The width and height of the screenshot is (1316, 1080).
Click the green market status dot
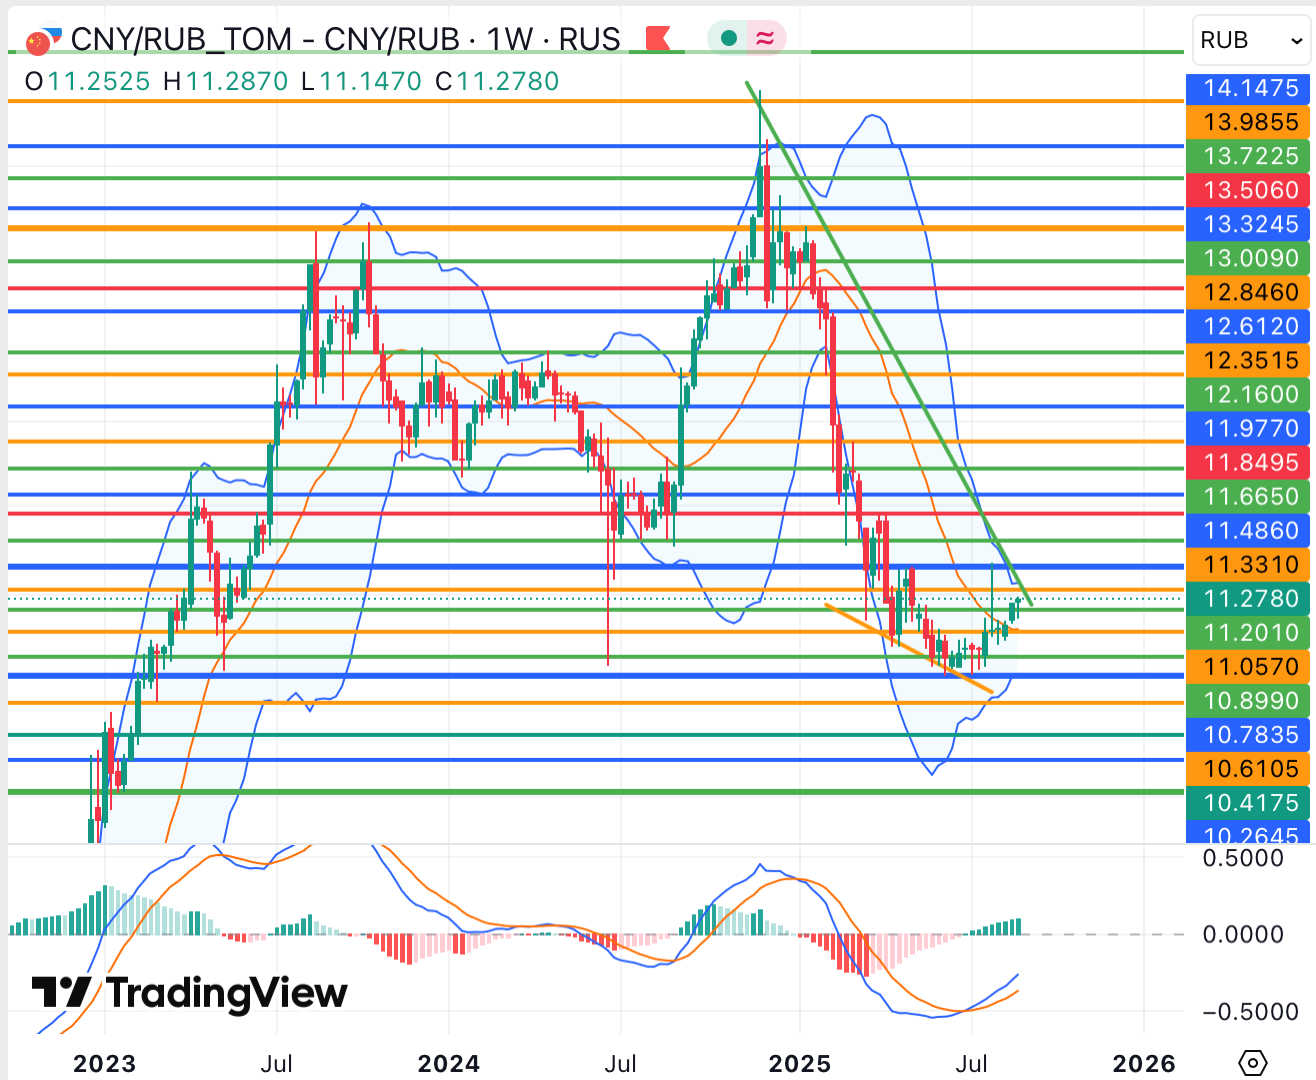[x=729, y=39]
